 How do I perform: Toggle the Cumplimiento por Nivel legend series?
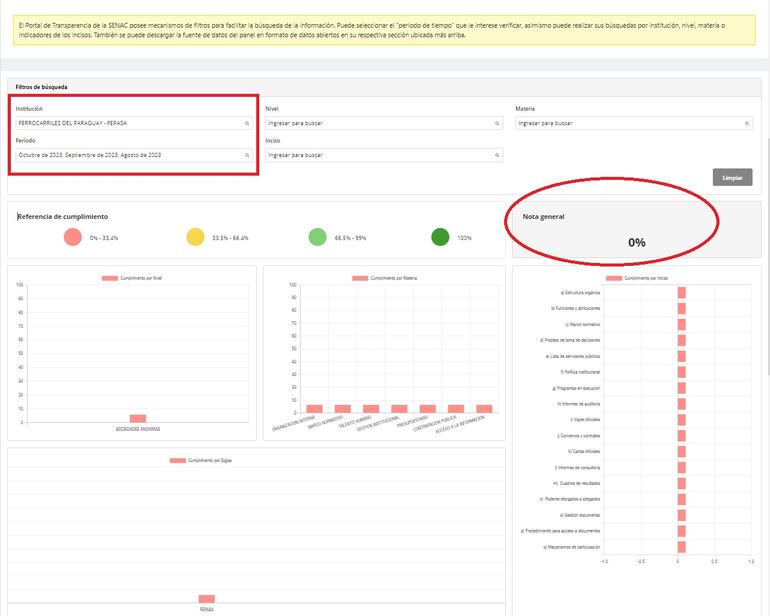(132, 278)
